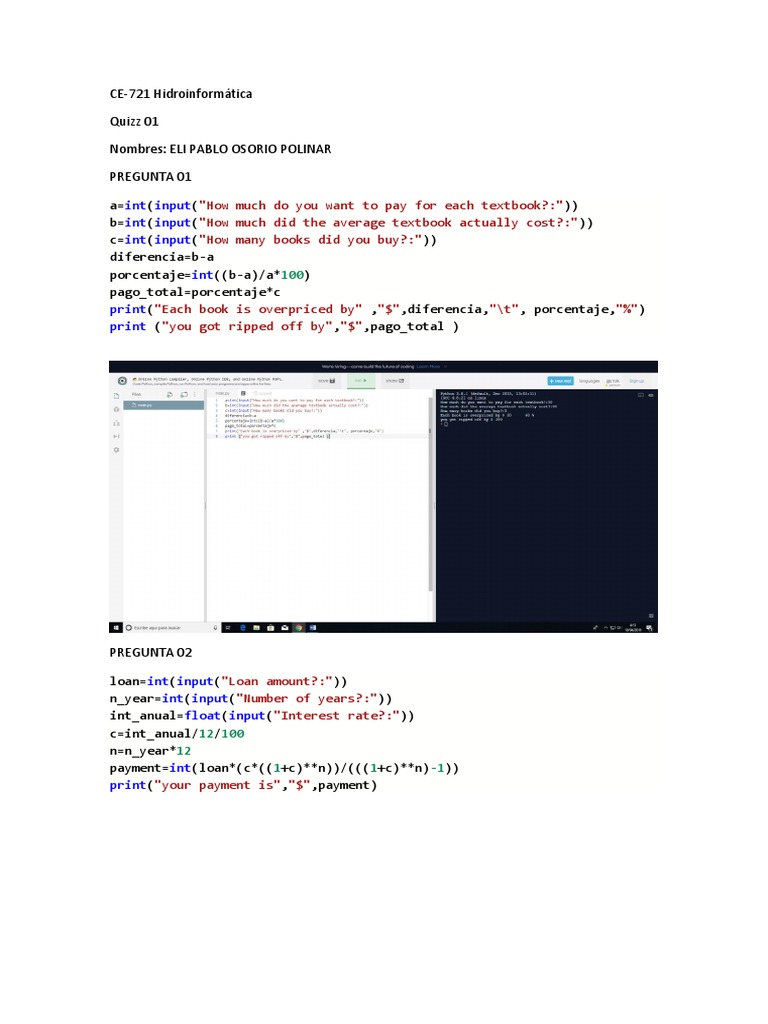Click the 'Nombres: ELI PABLO OSORIO POLINAR' line
Image resolution: width=768 pixels, height=1024 pixels.
click(x=220, y=149)
